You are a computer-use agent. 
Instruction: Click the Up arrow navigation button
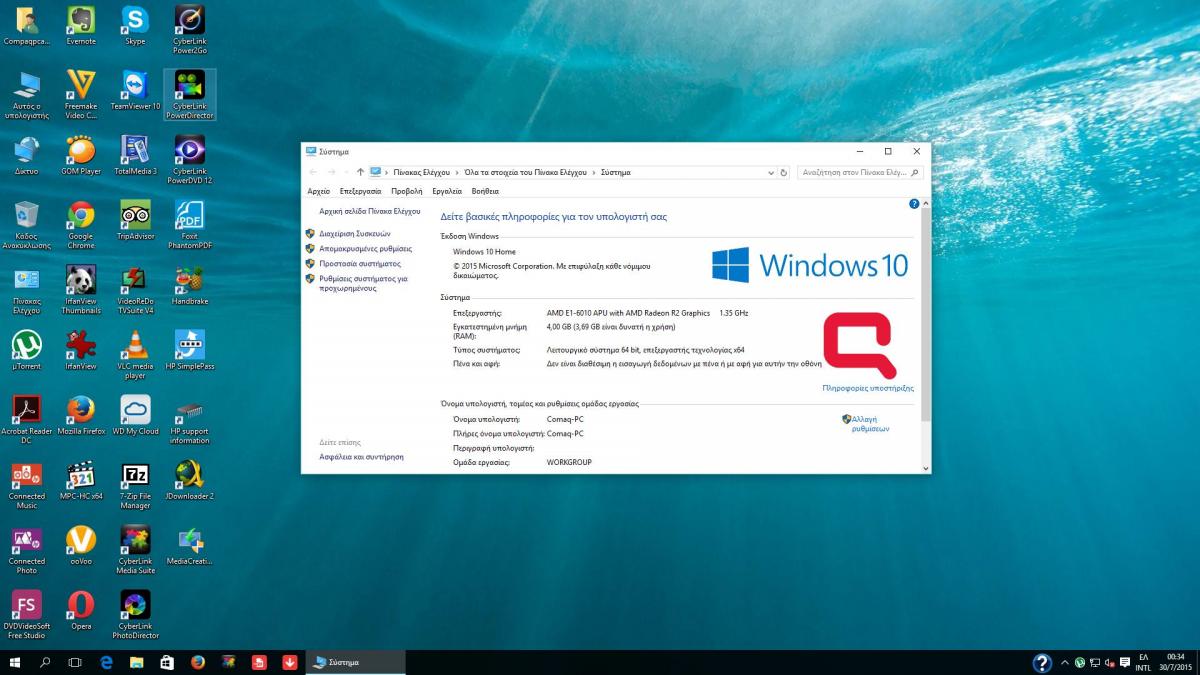(x=360, y=172)
